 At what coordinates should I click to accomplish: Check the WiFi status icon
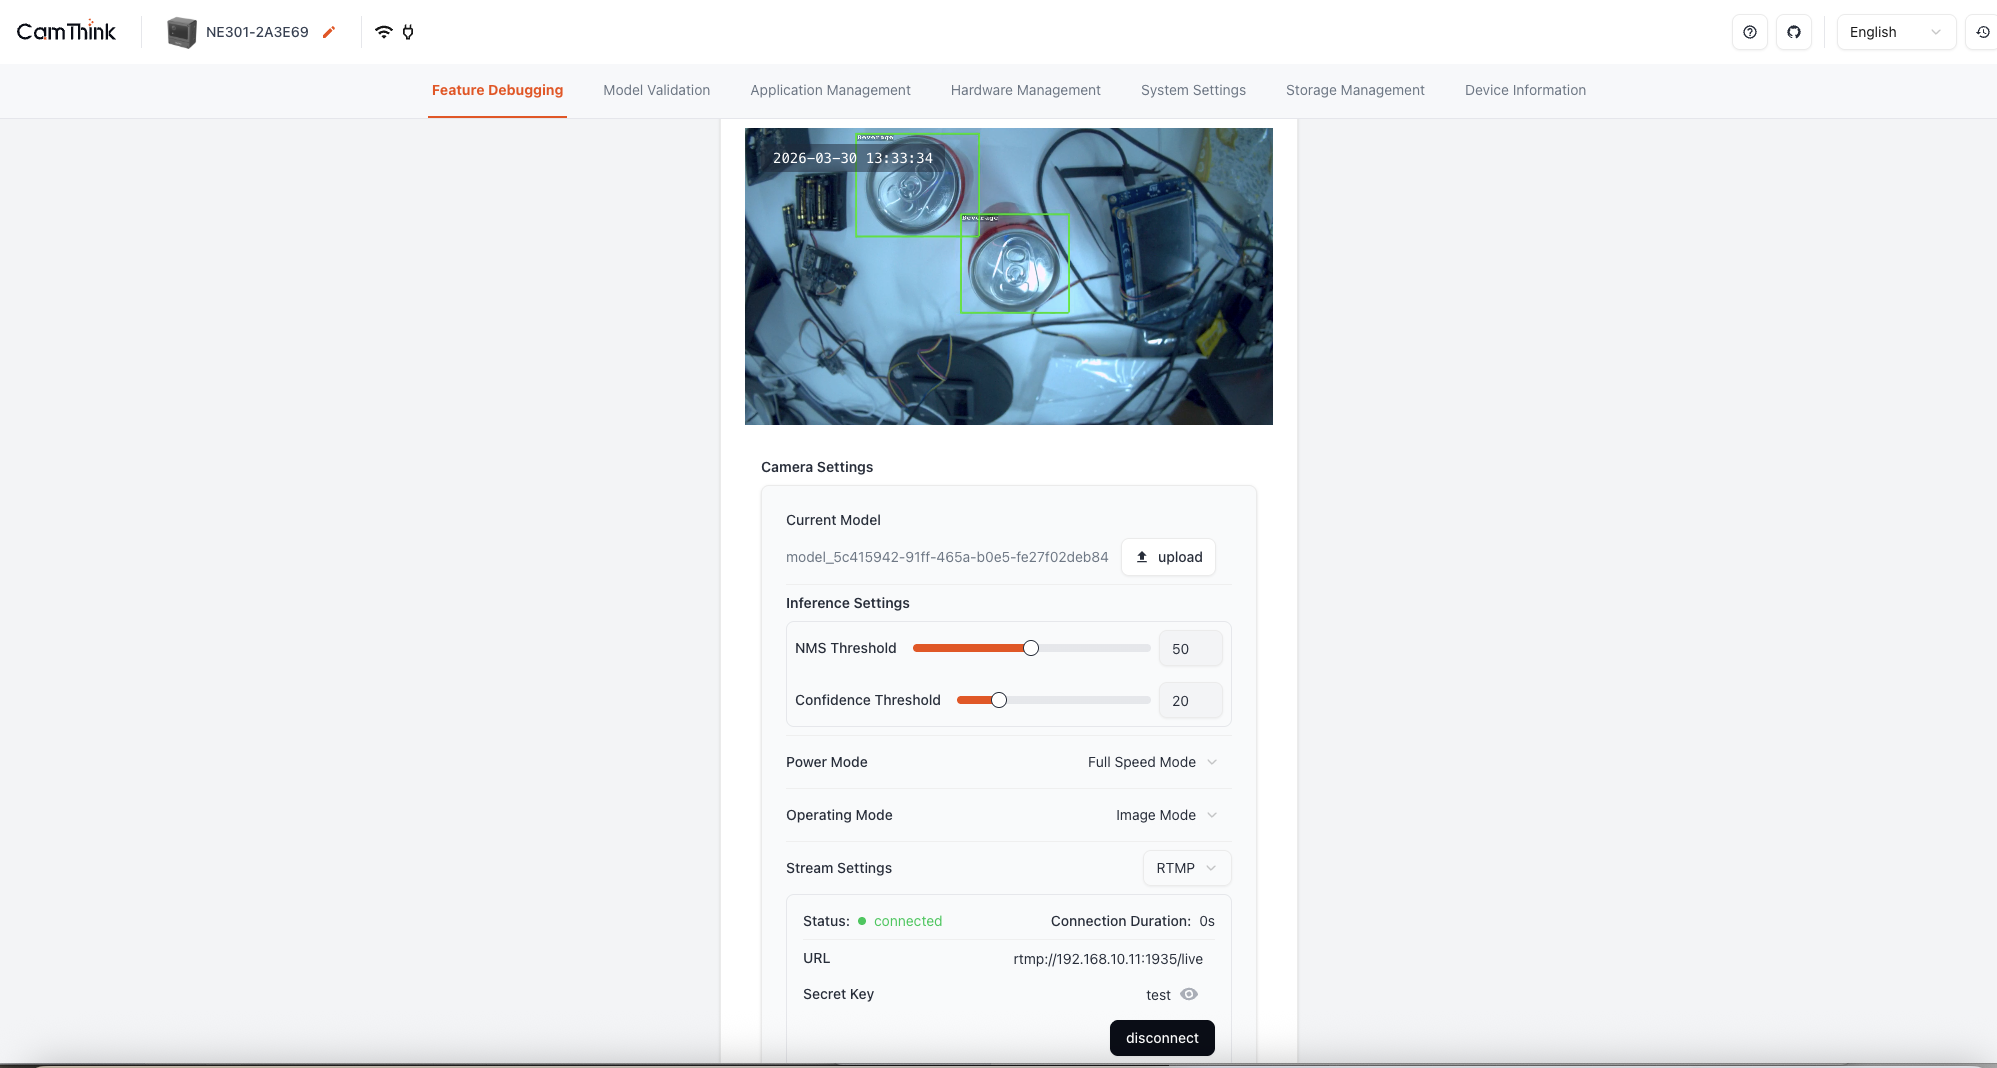383,31
